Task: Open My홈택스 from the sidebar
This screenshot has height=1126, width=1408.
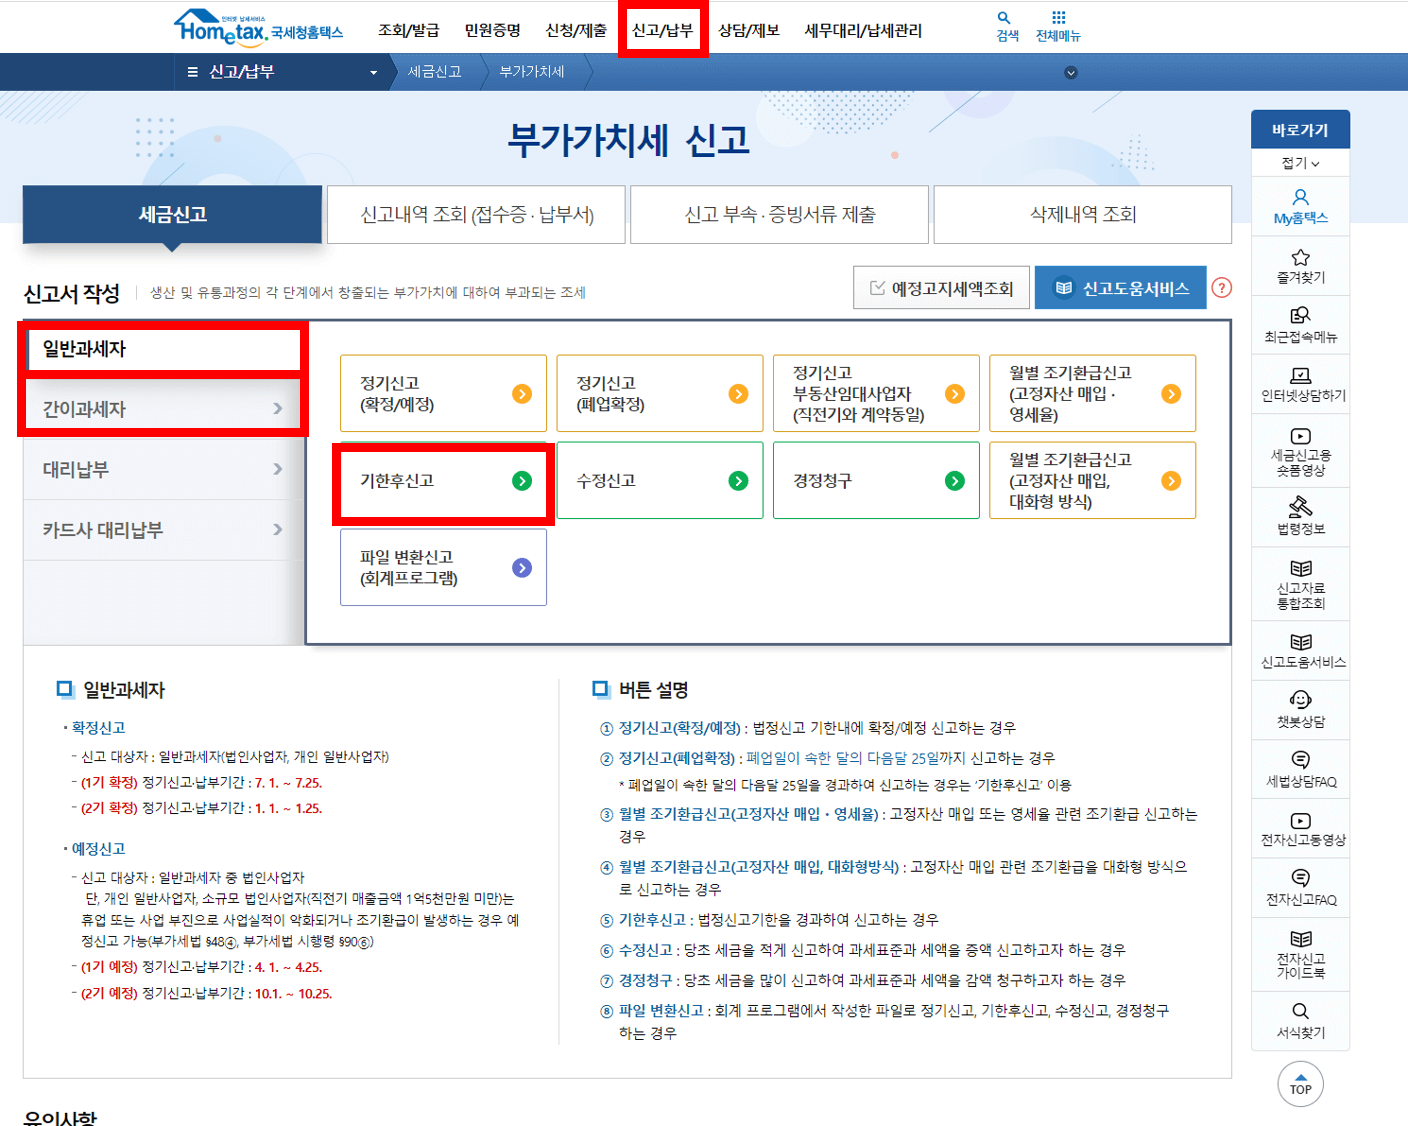Action: (x=1300, y=207)
